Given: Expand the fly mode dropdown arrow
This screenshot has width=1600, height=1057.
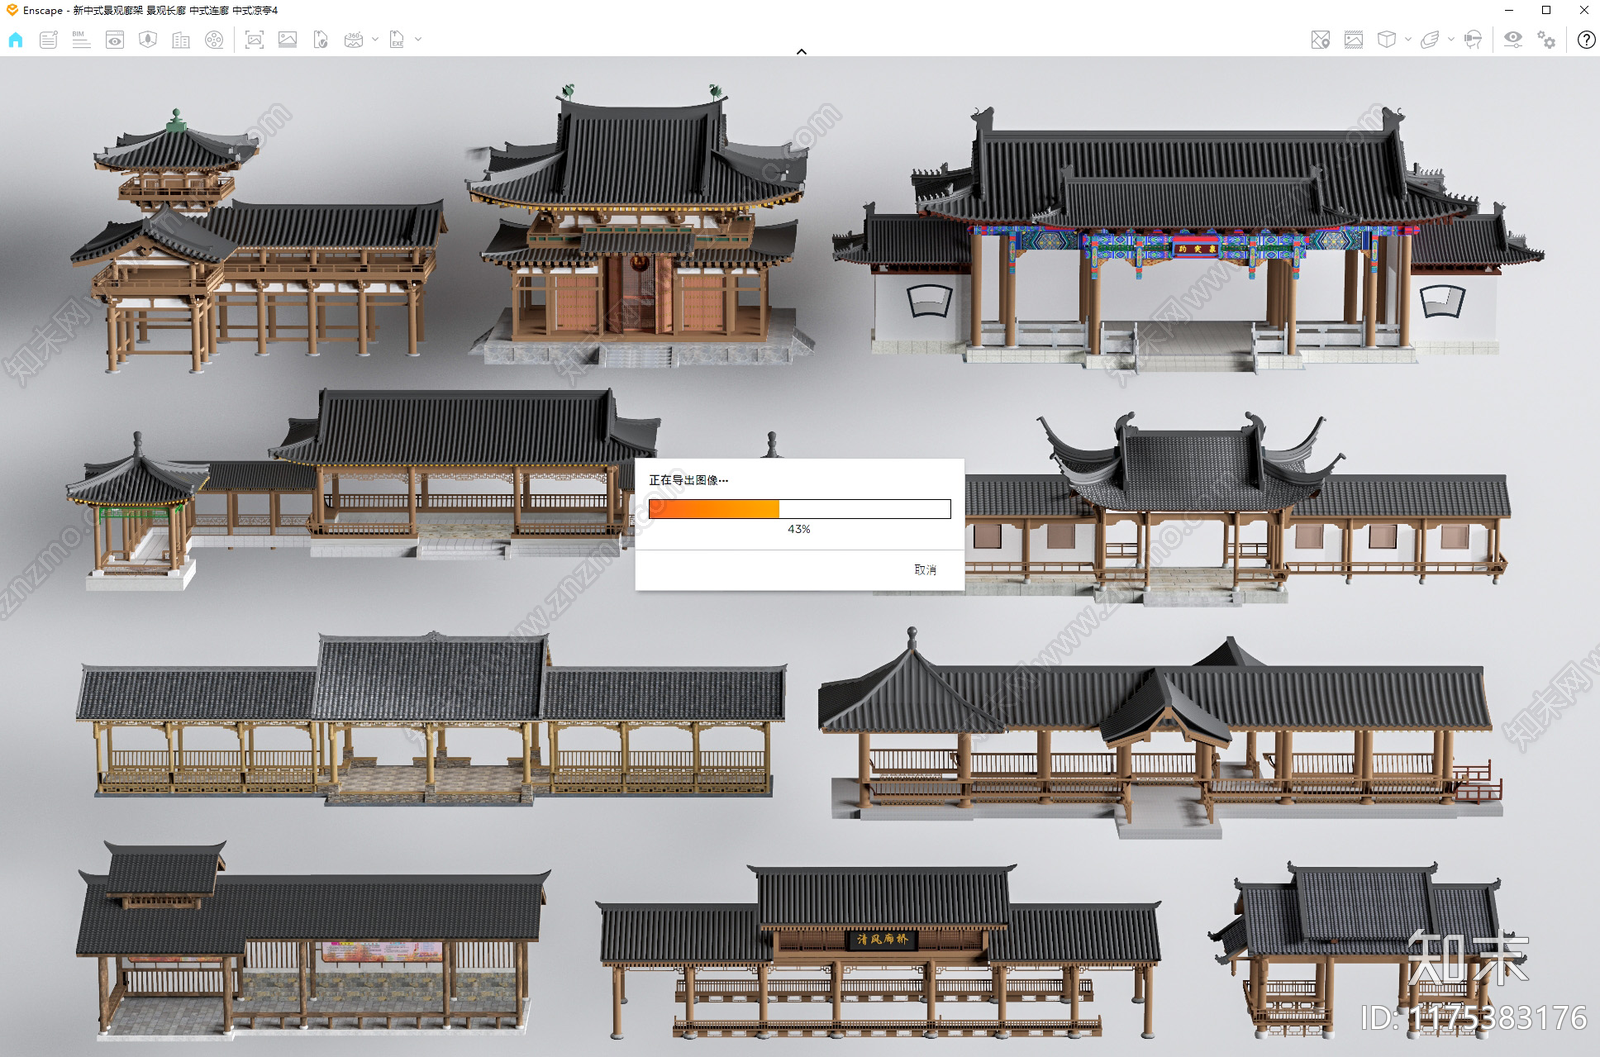Looking at the screenshot, I should tap(1451, 40).
